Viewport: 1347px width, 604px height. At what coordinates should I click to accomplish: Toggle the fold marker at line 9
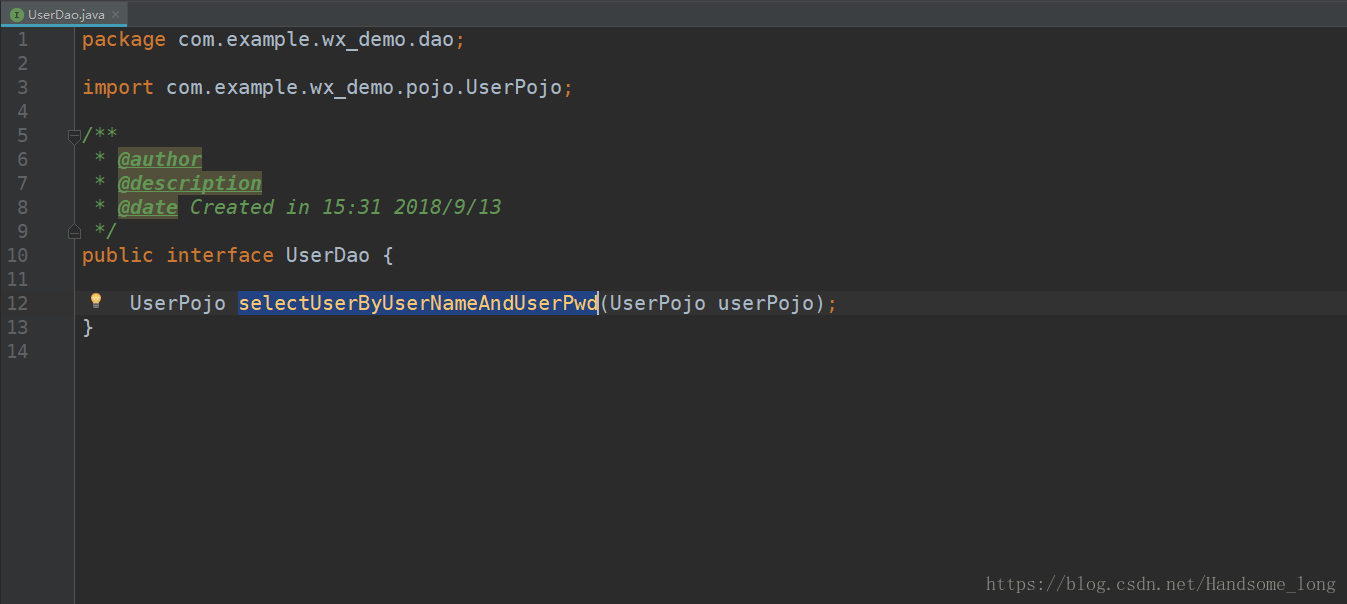(x=74, y=232)
